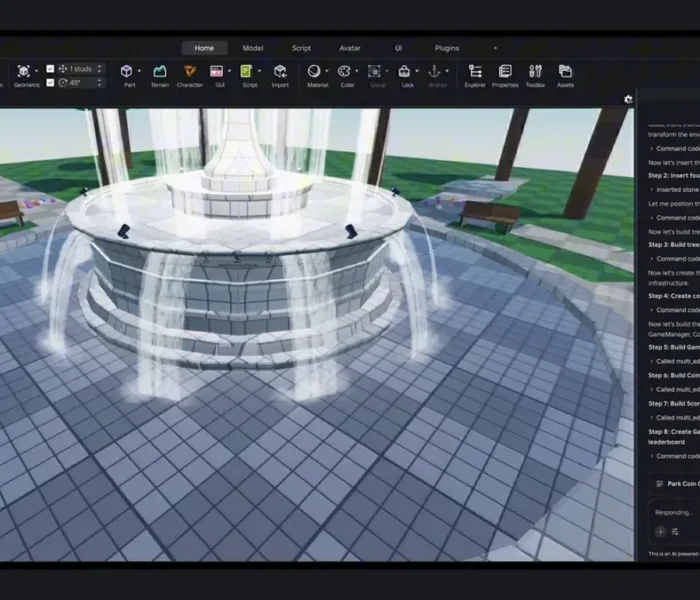The image size is (700, 600).
Task: Switch to the Home tab
Action: (204, 48)
